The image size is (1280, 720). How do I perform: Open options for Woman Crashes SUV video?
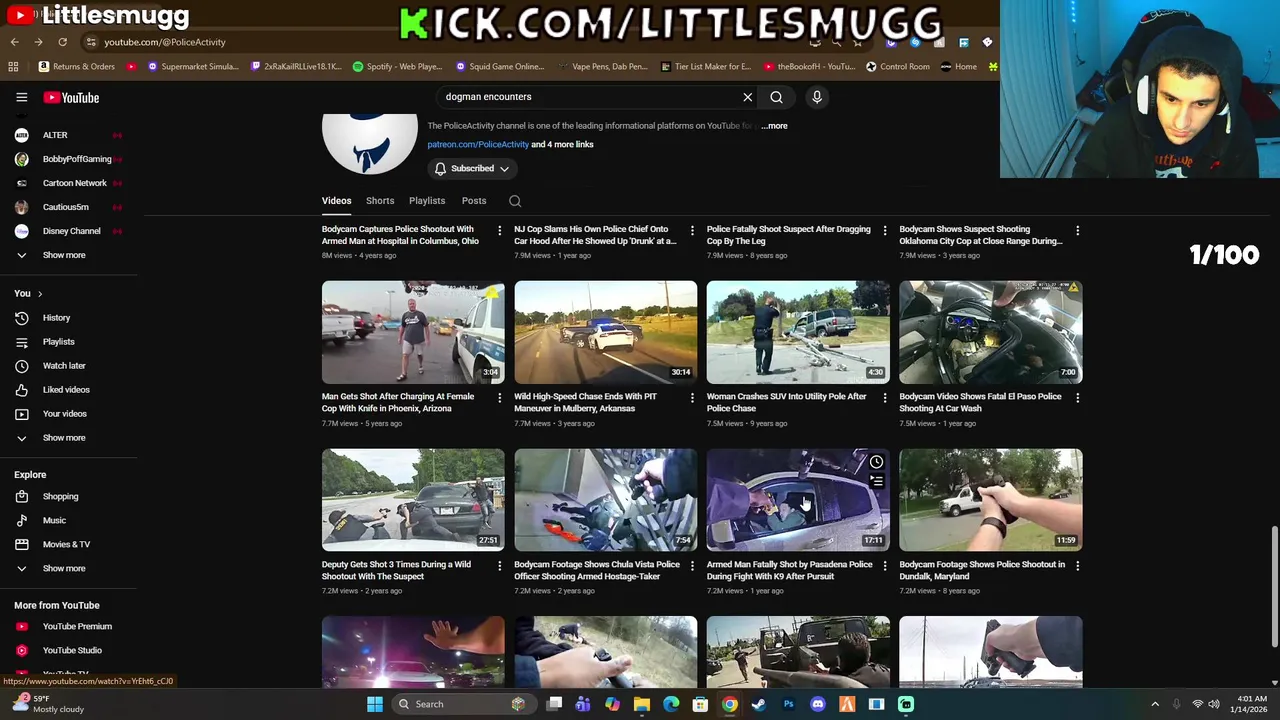pos(884,398)
